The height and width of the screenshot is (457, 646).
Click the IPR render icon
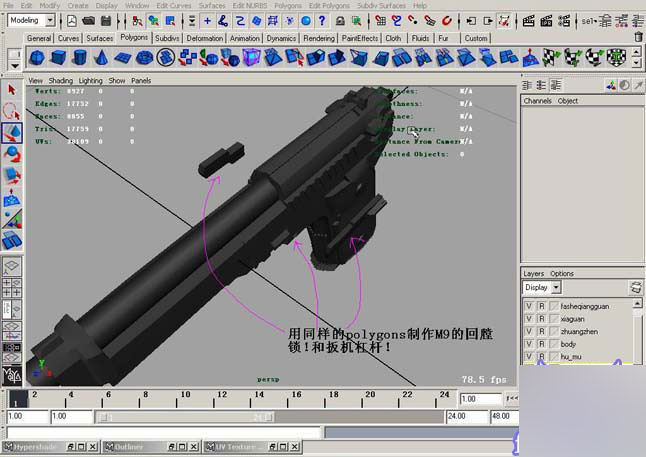(x=546, y=21)
